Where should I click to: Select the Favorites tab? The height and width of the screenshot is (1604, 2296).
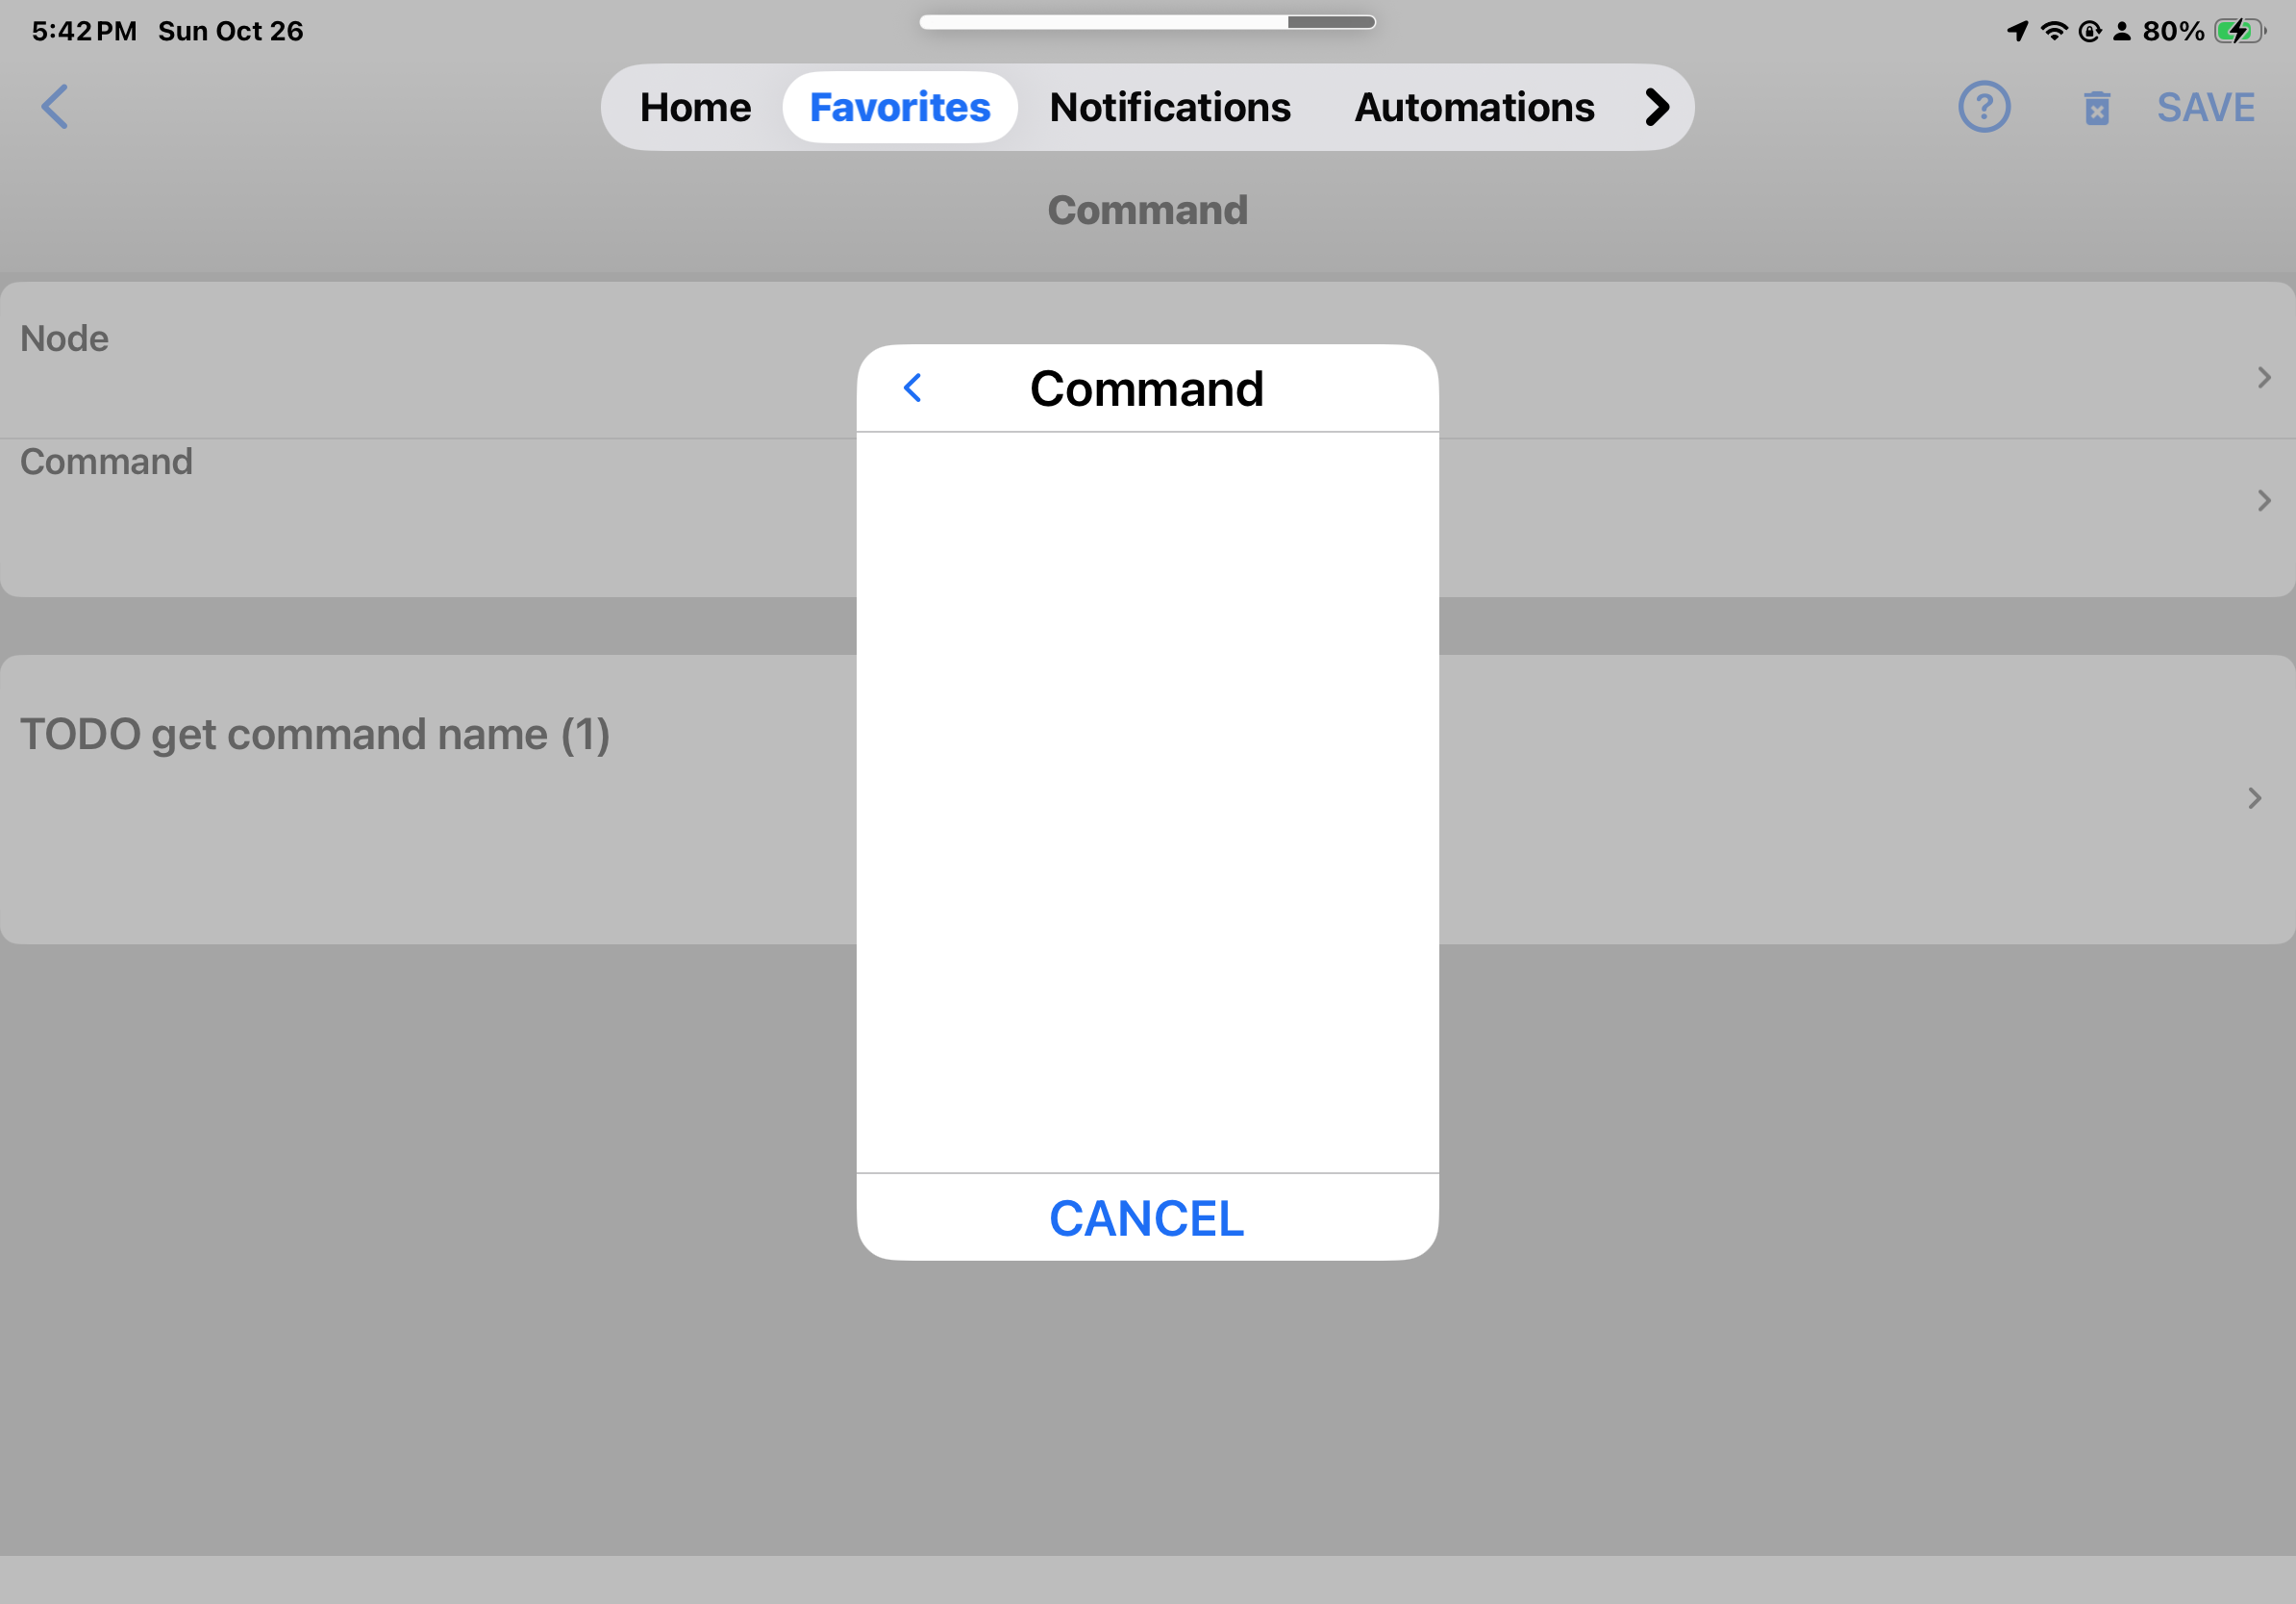click(x=899, y=107)
